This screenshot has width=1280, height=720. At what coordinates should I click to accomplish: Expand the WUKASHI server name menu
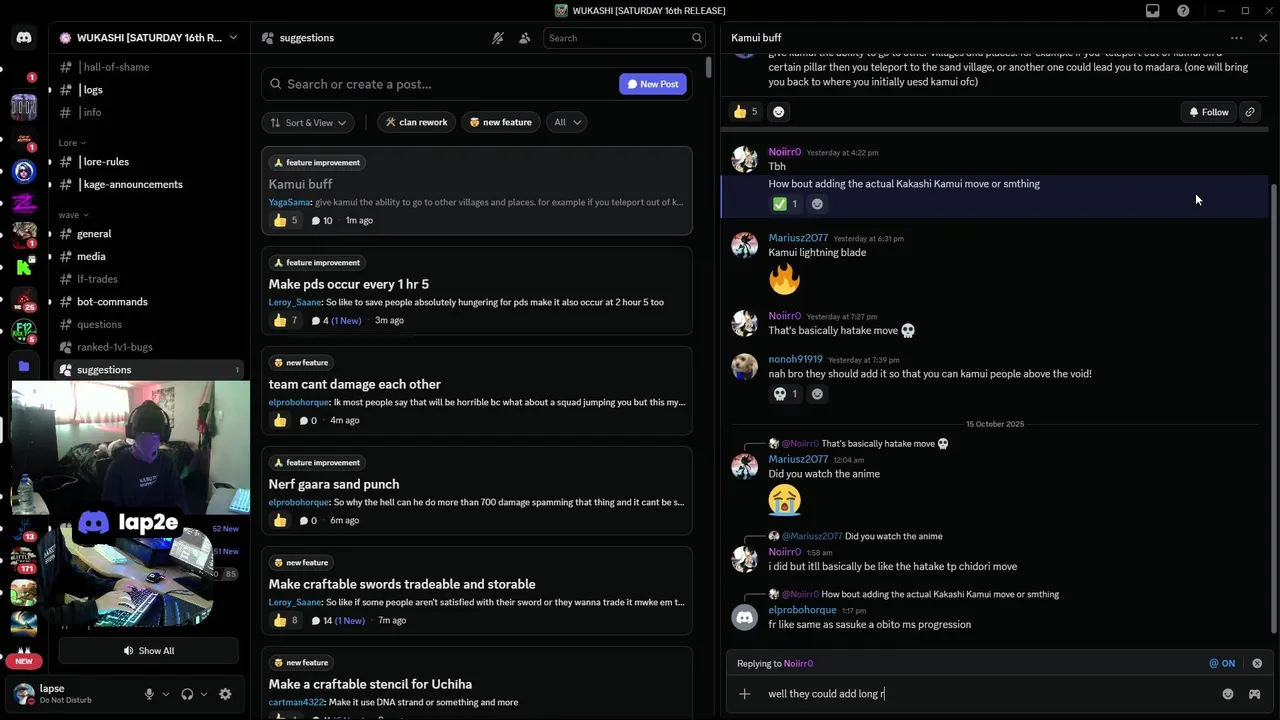point(149,38)
